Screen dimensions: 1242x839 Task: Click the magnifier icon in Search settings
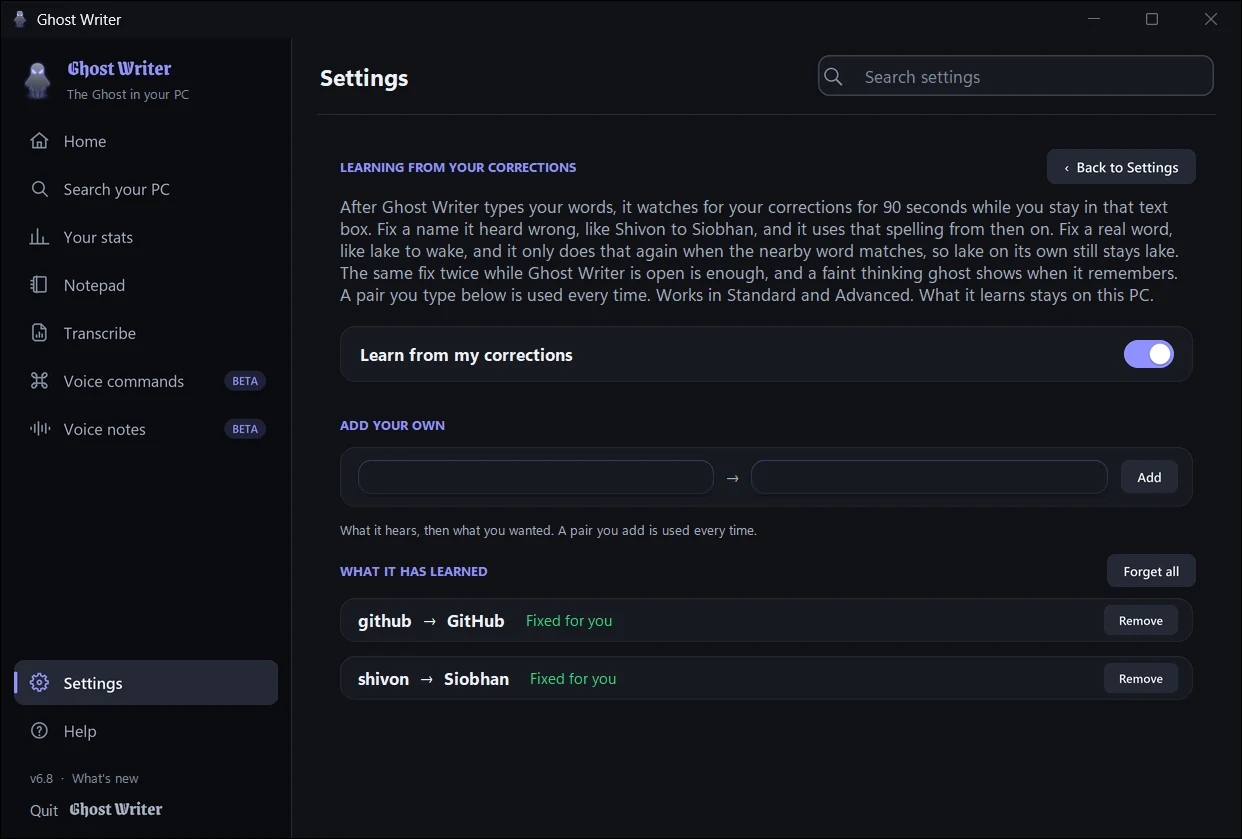pos(834,77)
